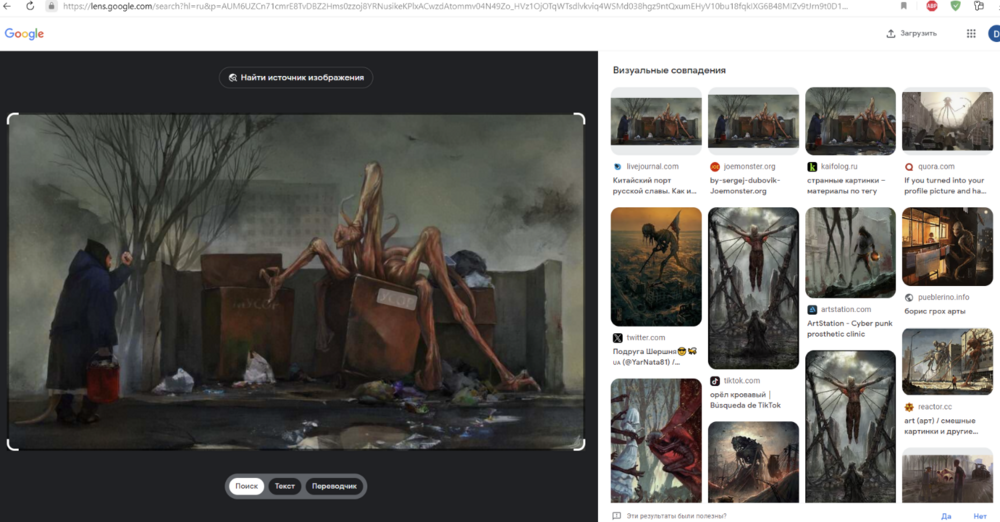Open the green shield extension icon
1000x522 pixels.
point(955,6)
